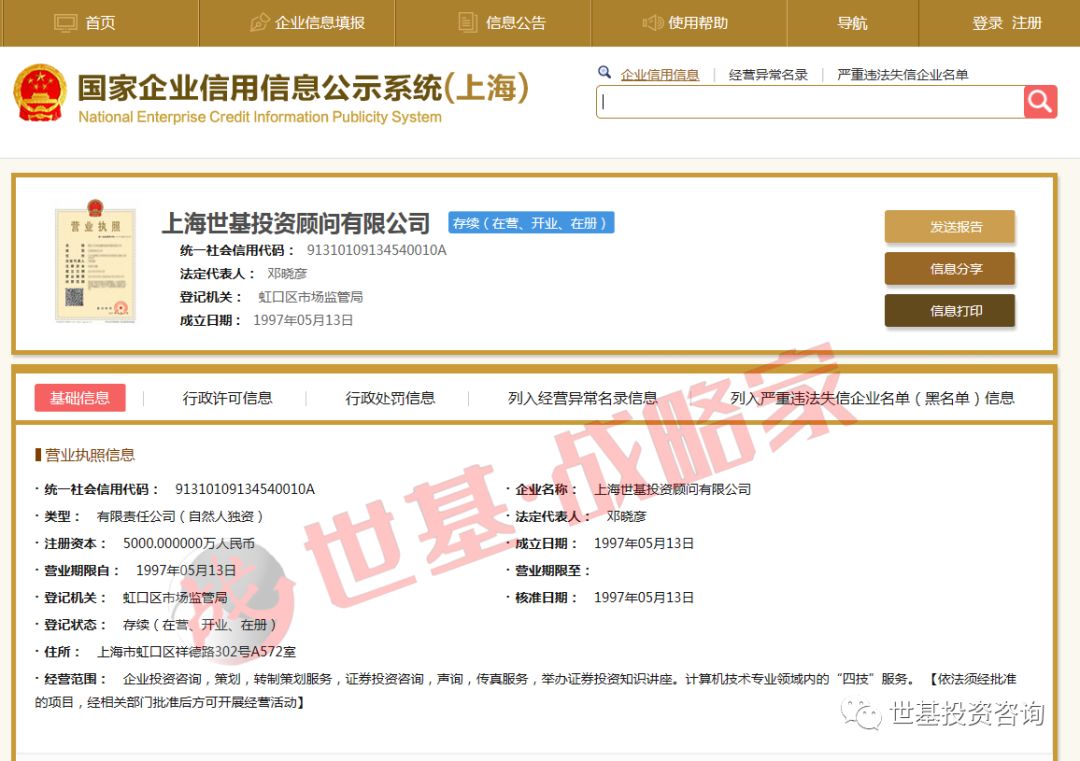Click the WeChat icon near 世基投资咨询
Screen dimensions: 1080x761
point(860,714)
